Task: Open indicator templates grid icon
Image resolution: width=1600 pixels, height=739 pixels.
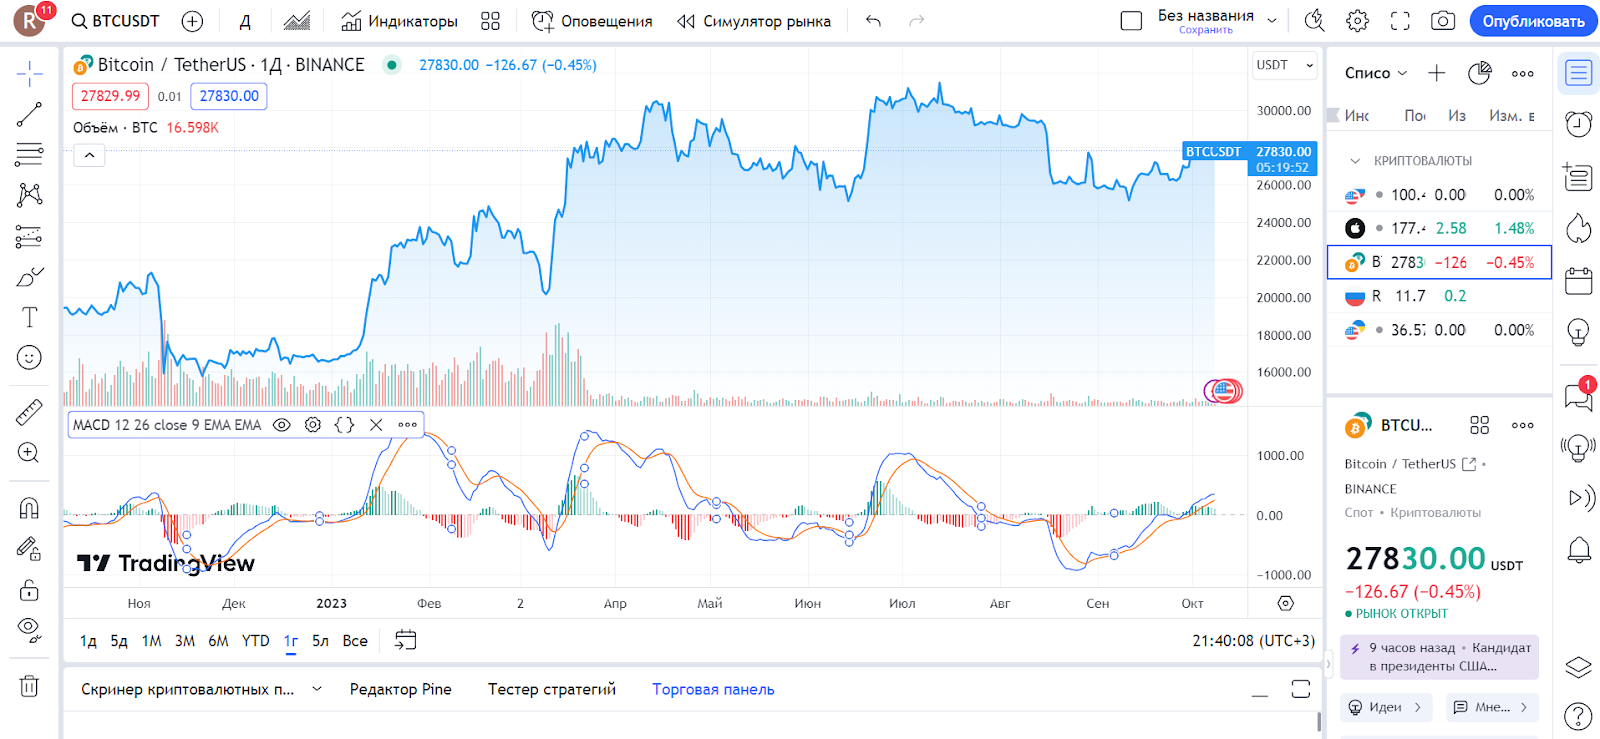Action: click(x=490, y=21)
